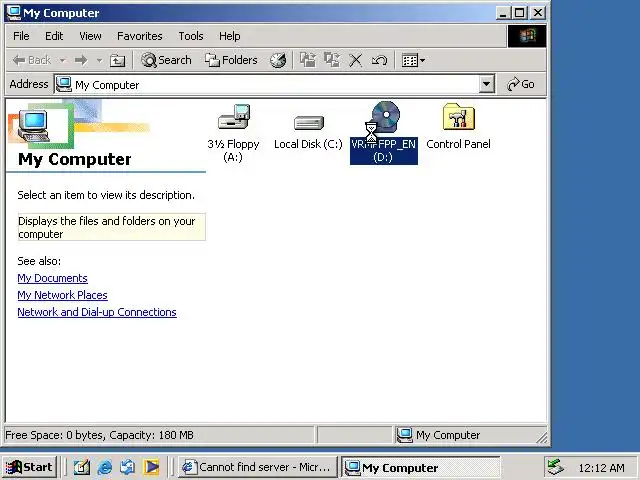Click the Move To toolbar icon
The image size is (640, 480).
pos(308,60)
